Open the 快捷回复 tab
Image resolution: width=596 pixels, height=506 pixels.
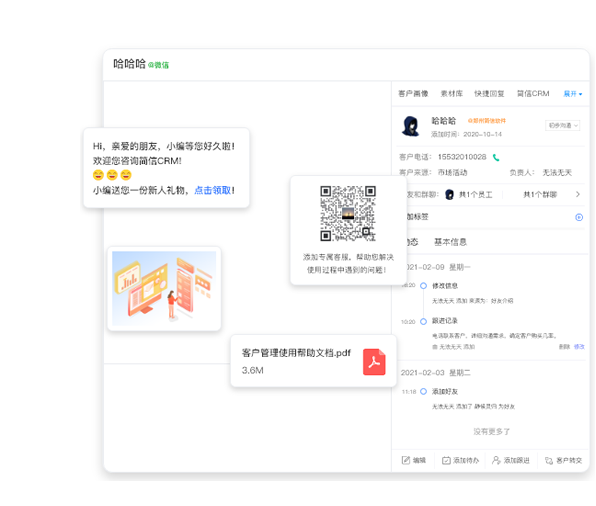tap(489, 94)
